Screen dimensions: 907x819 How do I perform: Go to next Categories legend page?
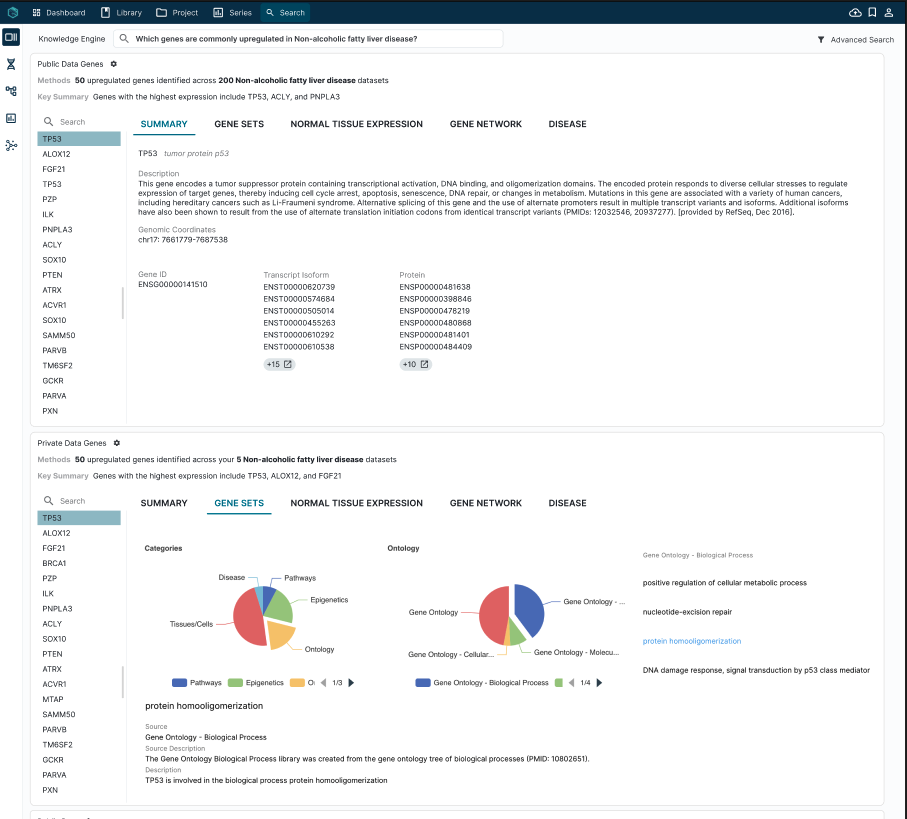pyautogui.click(x=351, y=682)
